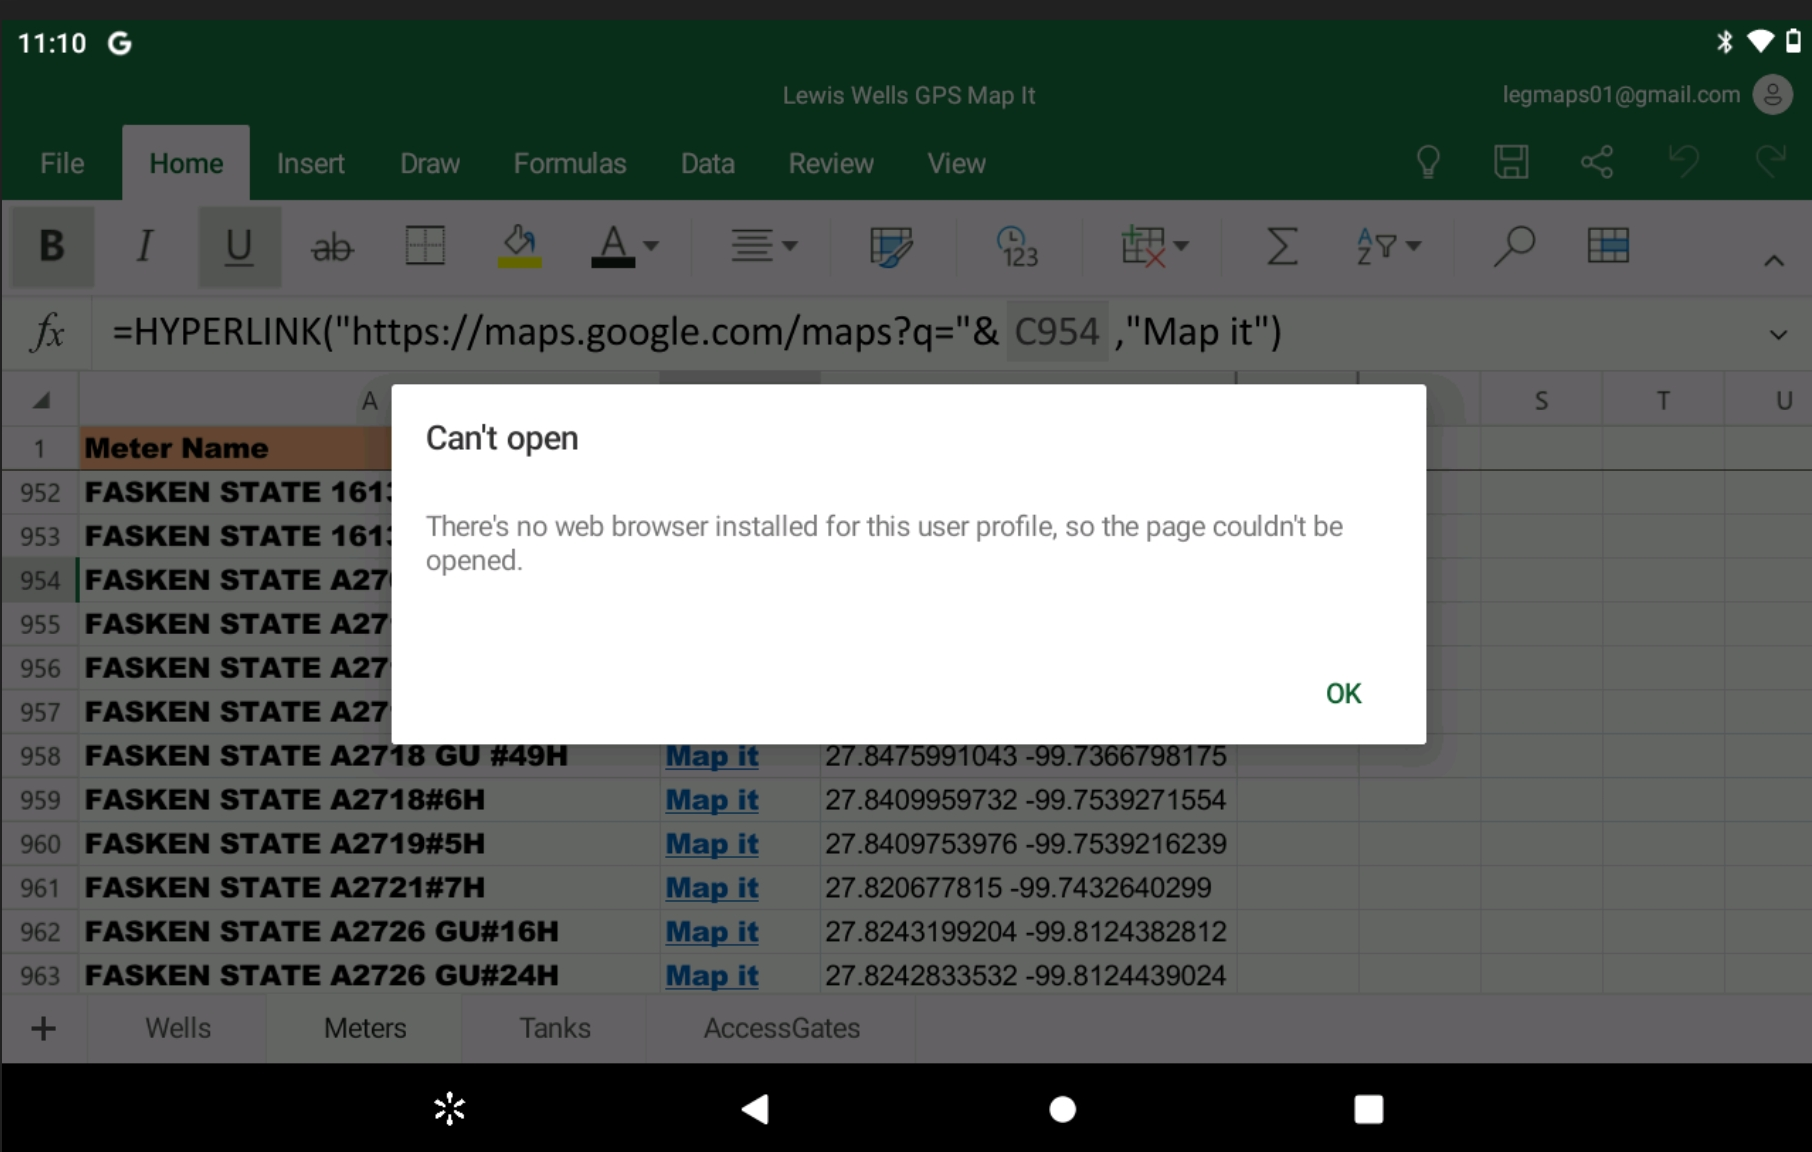Select coordinates 27.820677815 -99.7432640299
The height and width of the screenshot is (1152, 1812).
1028,888
